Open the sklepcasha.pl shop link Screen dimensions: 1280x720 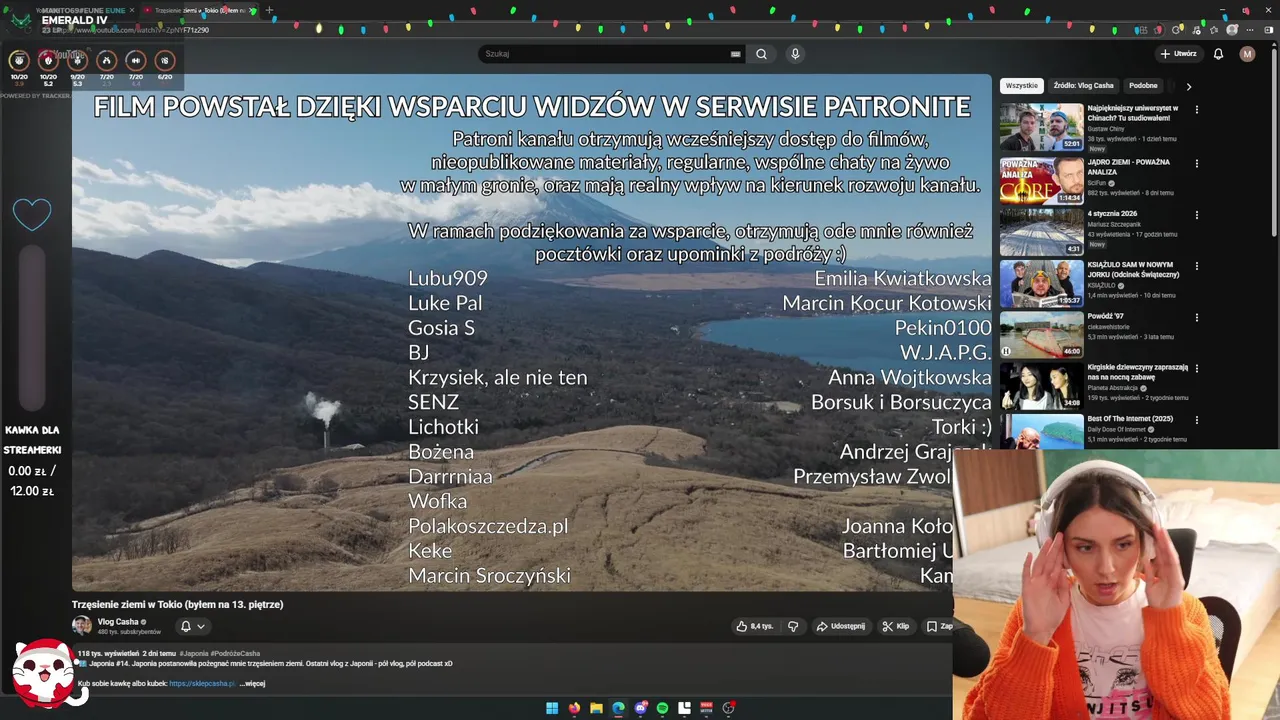point(202,684)
